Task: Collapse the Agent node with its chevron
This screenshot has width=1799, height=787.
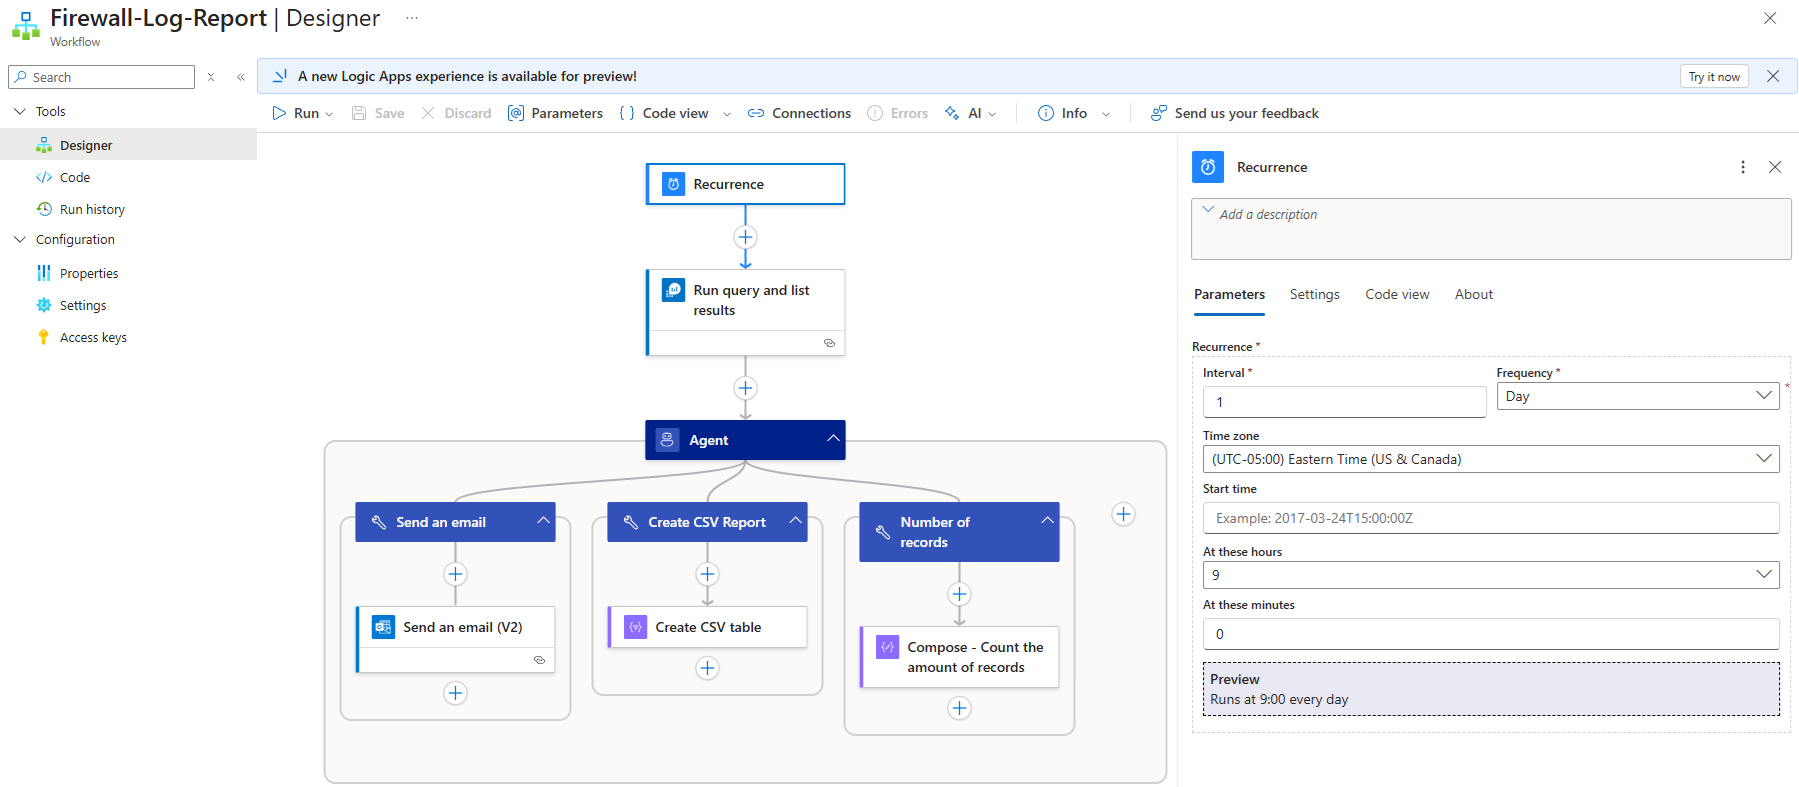Action: (832, 439)
